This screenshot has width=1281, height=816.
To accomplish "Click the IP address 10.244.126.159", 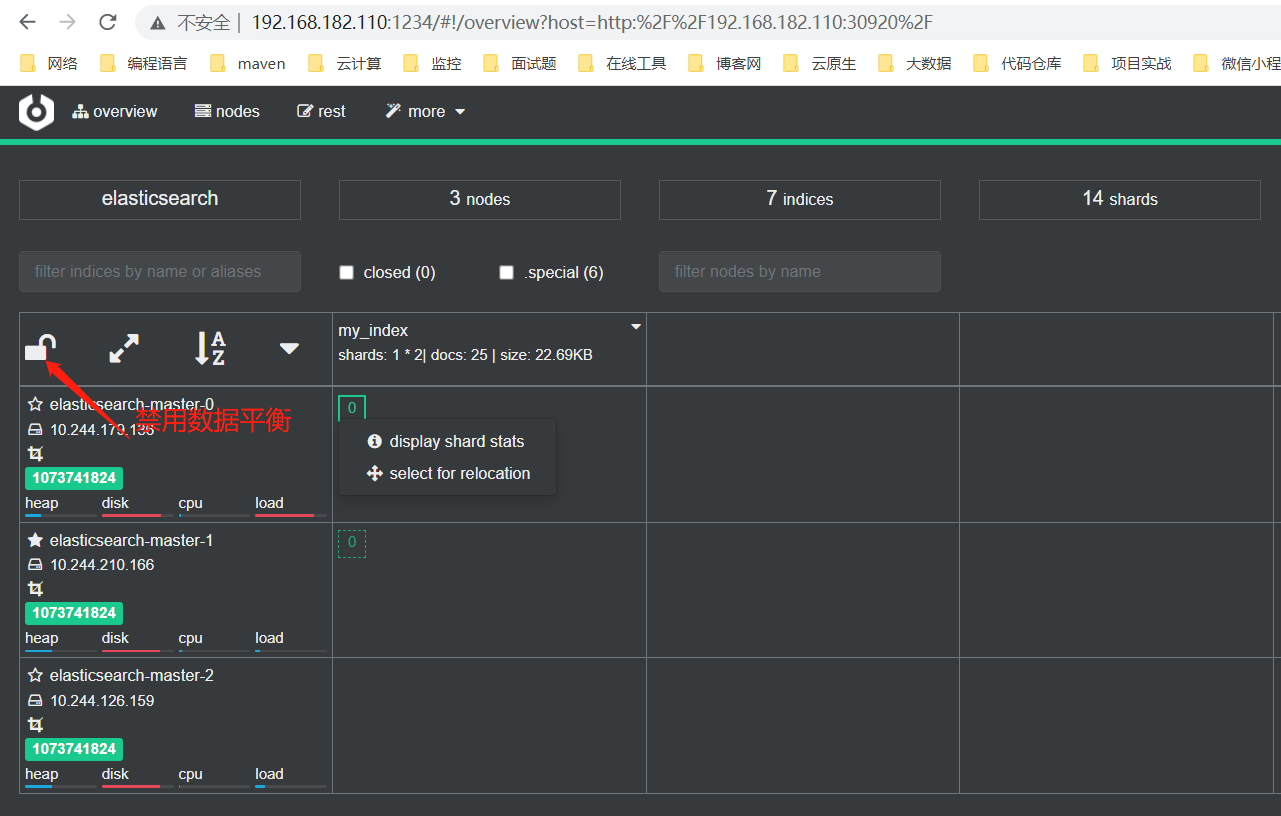I will (102, 701).
